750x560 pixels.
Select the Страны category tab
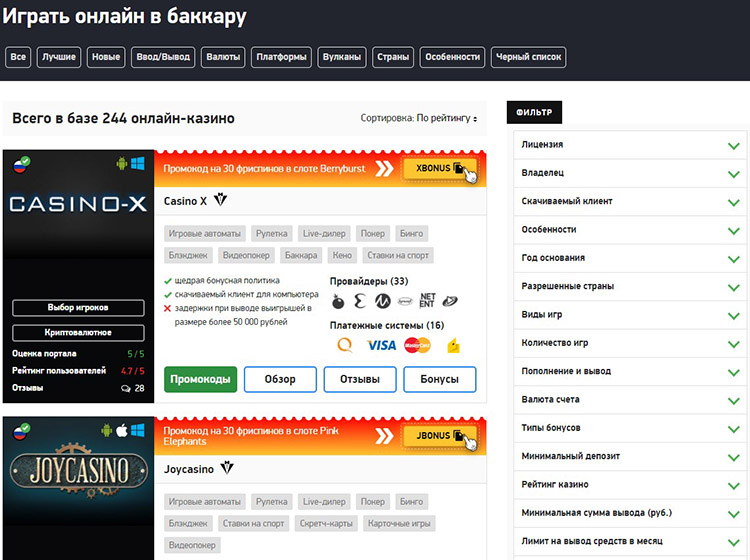[x=393, y=57]
